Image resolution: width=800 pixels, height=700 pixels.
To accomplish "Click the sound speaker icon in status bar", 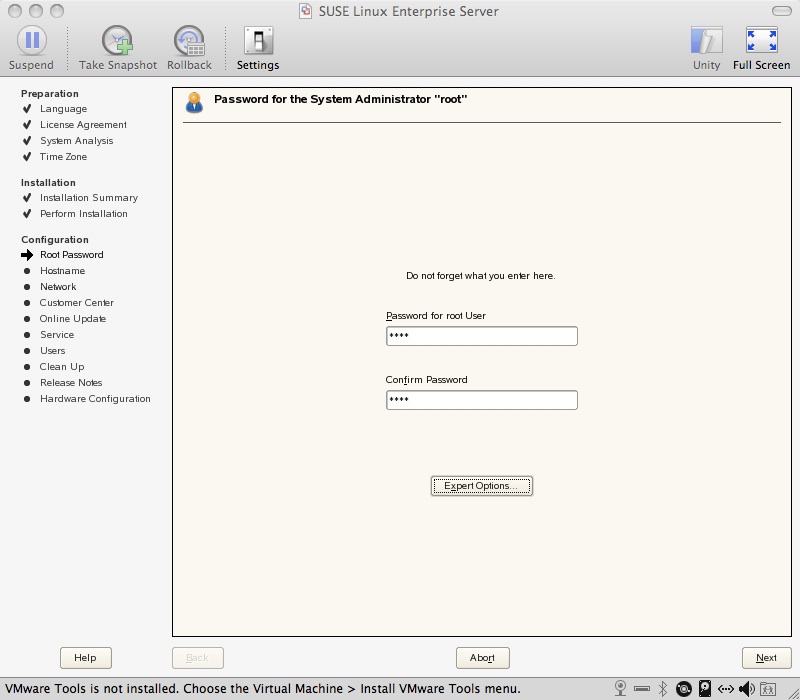I will (x=747, y=689).
